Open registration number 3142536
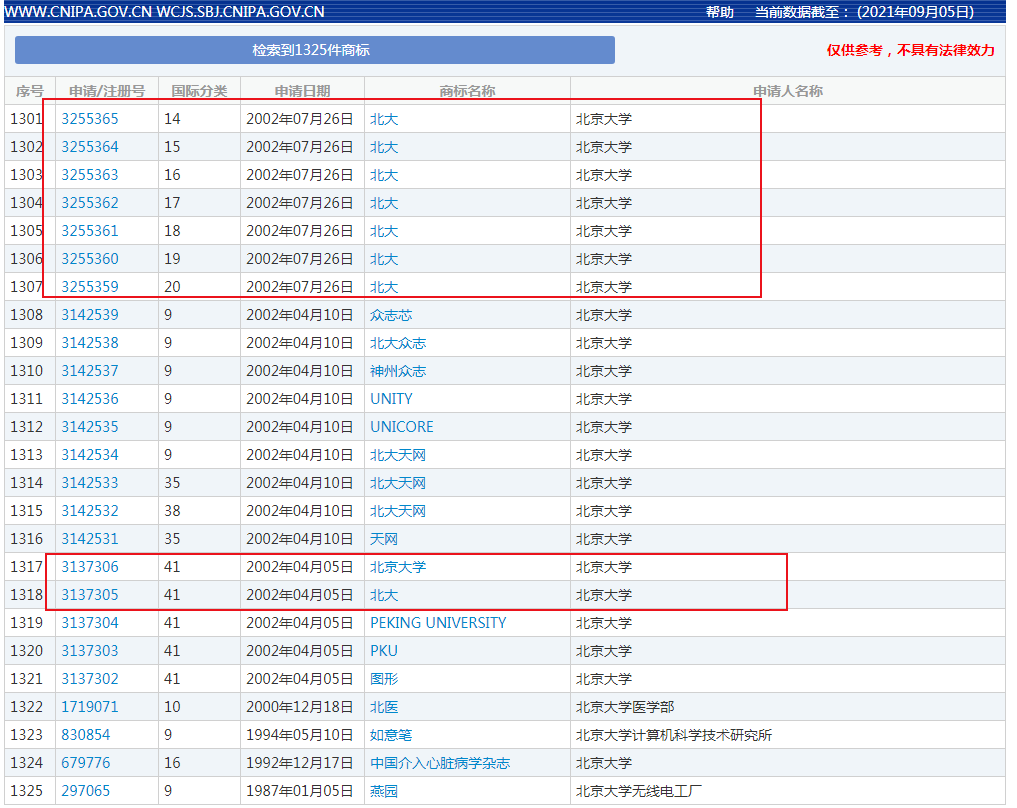Screen dimensions: 1017x808 (x=90, y=398)
